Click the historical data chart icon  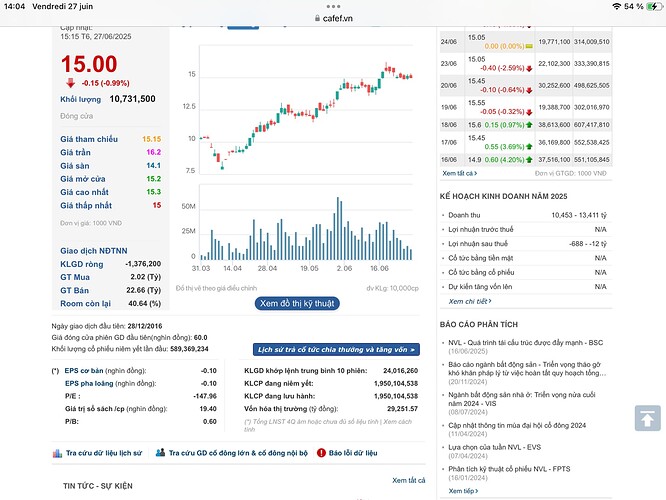(x=57, y=453)
